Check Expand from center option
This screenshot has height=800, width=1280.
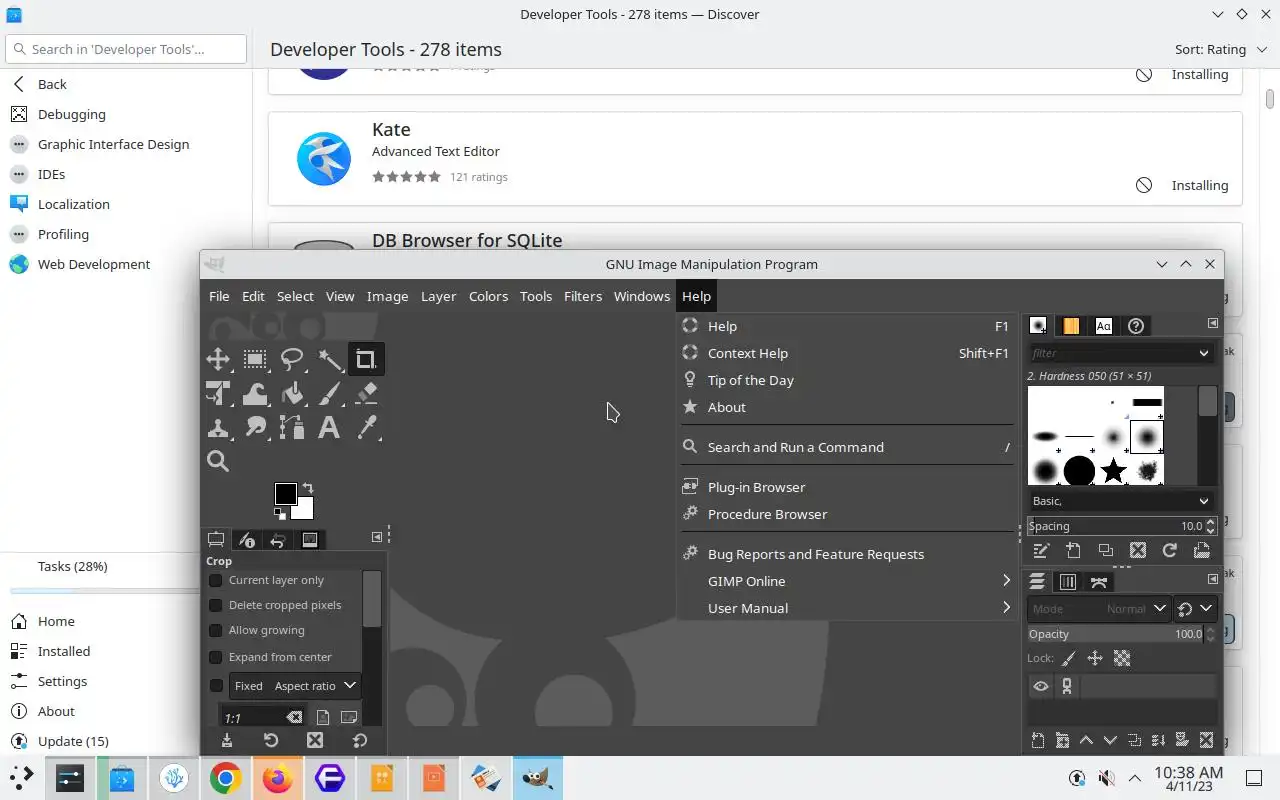(x=215, y=657)
